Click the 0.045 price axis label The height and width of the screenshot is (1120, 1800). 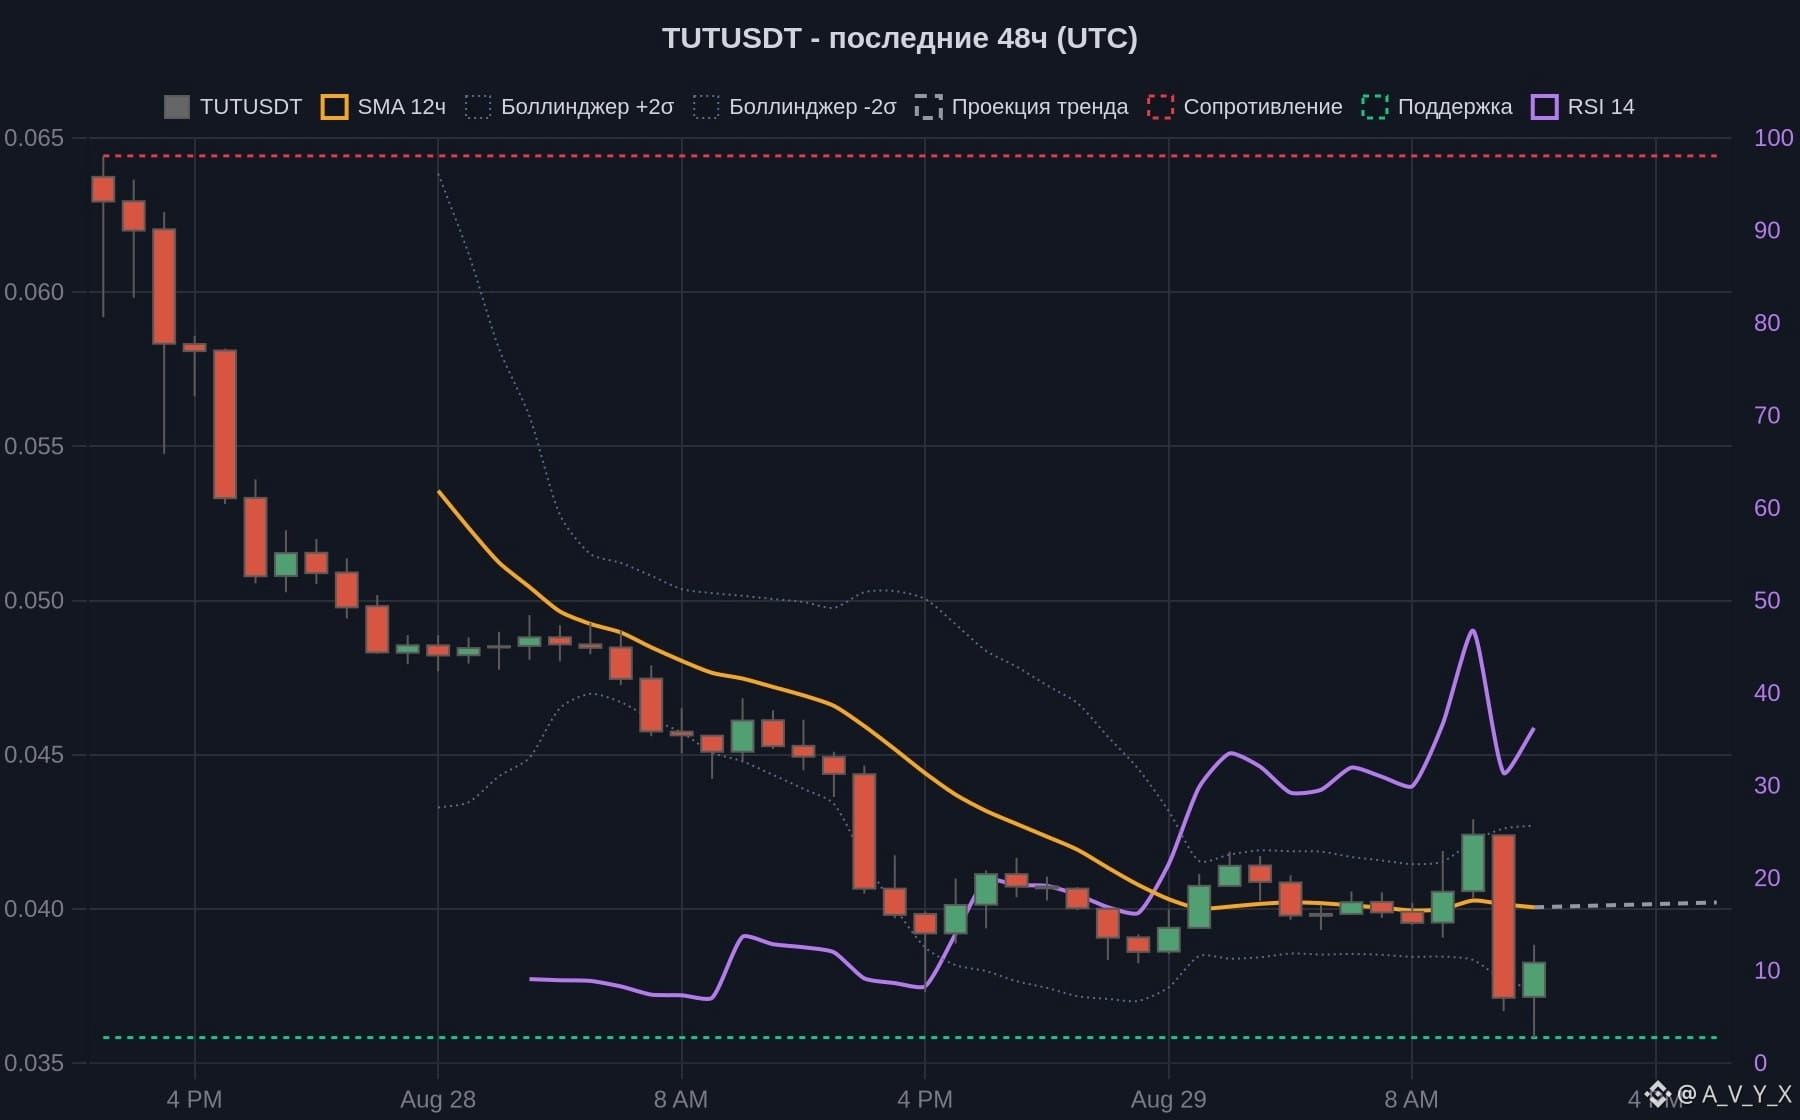(x=34, y=754)
